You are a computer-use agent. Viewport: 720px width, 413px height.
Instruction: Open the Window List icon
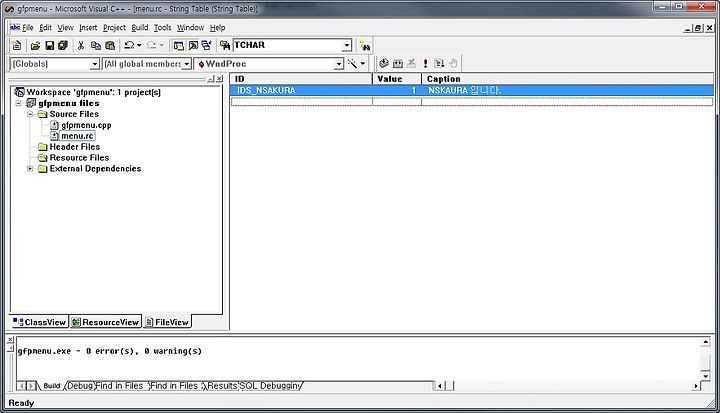(207, 45)
